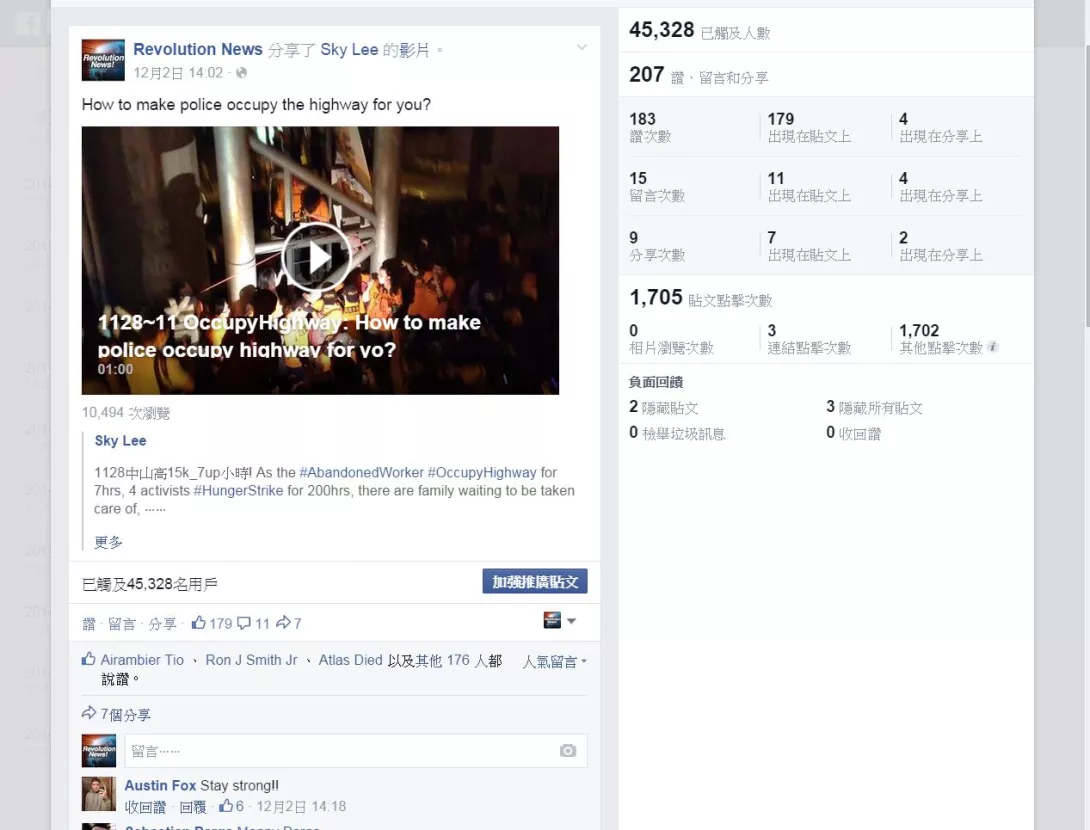Image resolution: width=1090 pixels, height=830 pixels.
Task: Click 1,705 貼文點擊次數 stat
Action: click(701, 298)
